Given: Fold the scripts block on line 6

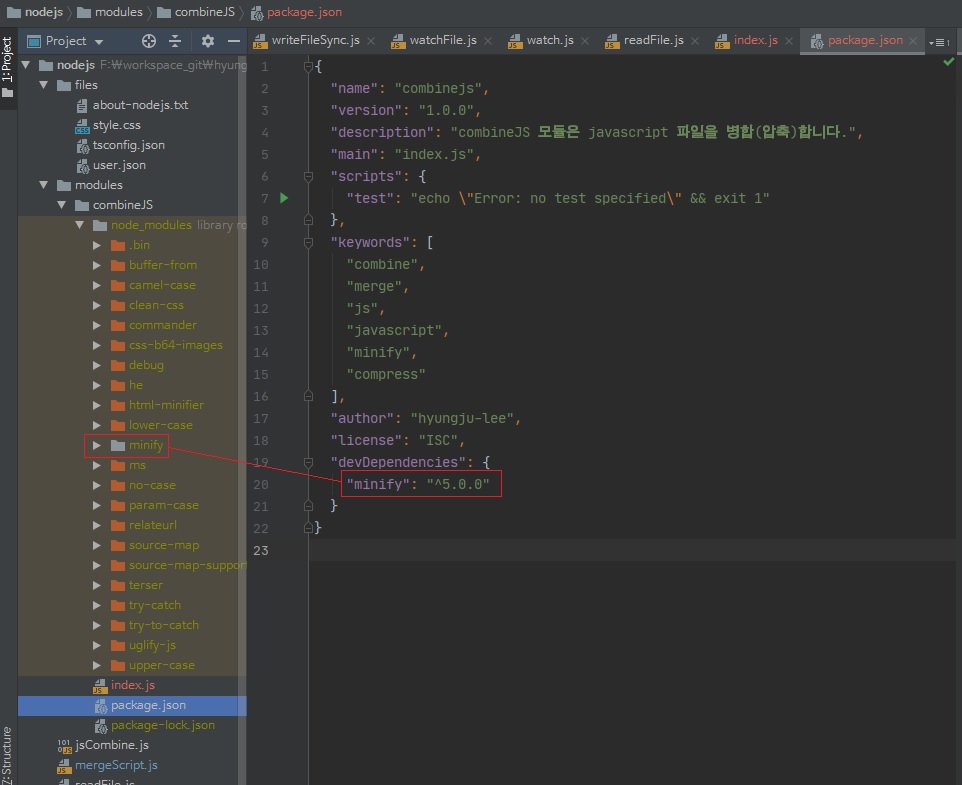Looking at the screenshot, I should click(309, 176).
